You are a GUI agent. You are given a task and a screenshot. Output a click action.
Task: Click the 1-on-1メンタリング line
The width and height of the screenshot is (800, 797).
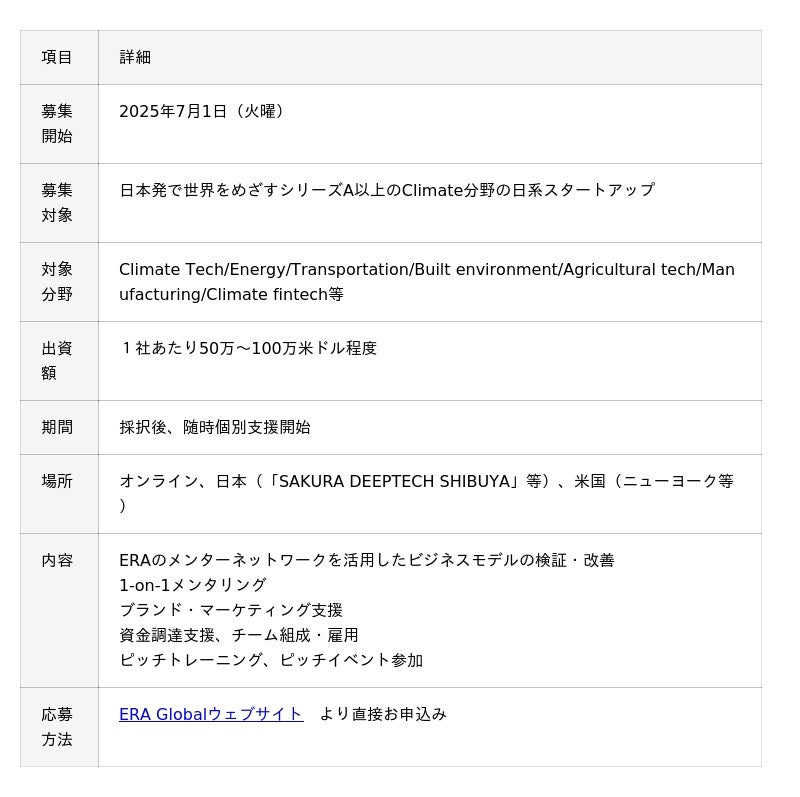pos(193,585)
